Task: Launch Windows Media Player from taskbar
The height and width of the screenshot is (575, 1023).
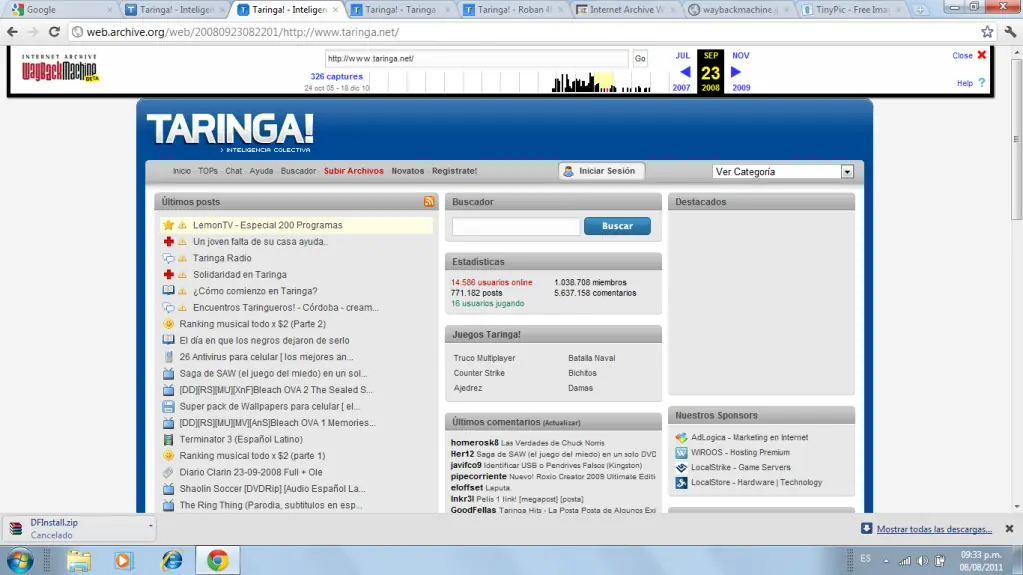Action: tap(123, 561)
